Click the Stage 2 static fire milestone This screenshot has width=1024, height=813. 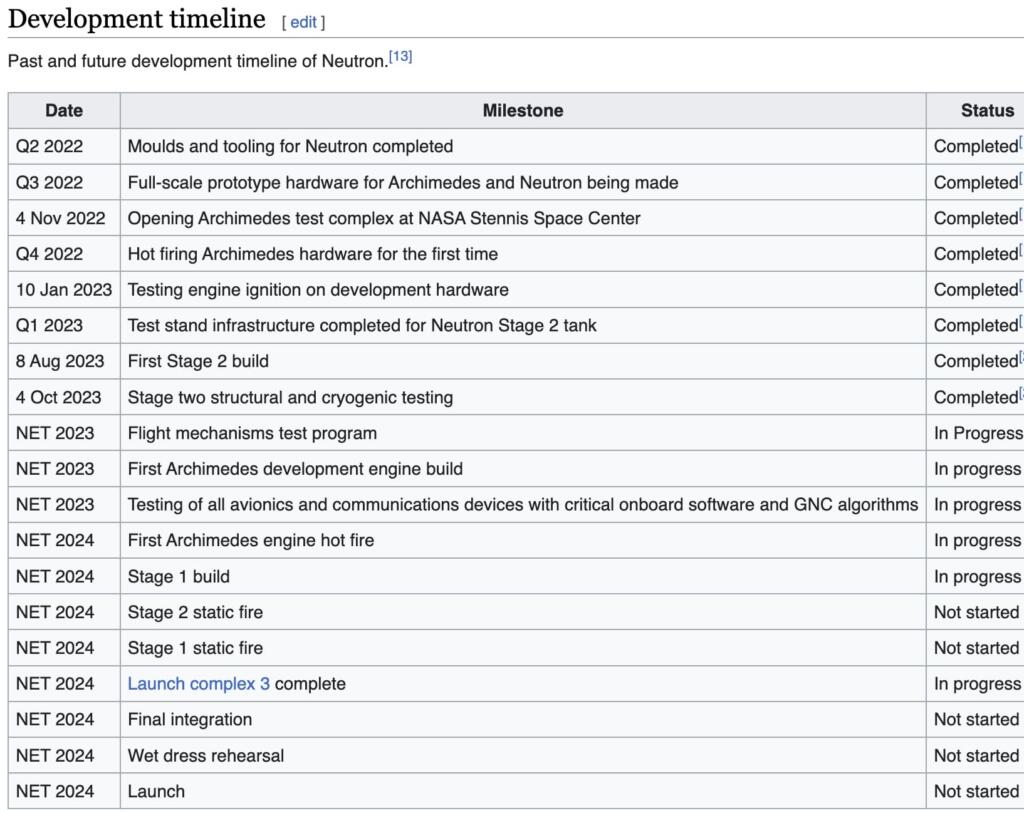[195, 612]
